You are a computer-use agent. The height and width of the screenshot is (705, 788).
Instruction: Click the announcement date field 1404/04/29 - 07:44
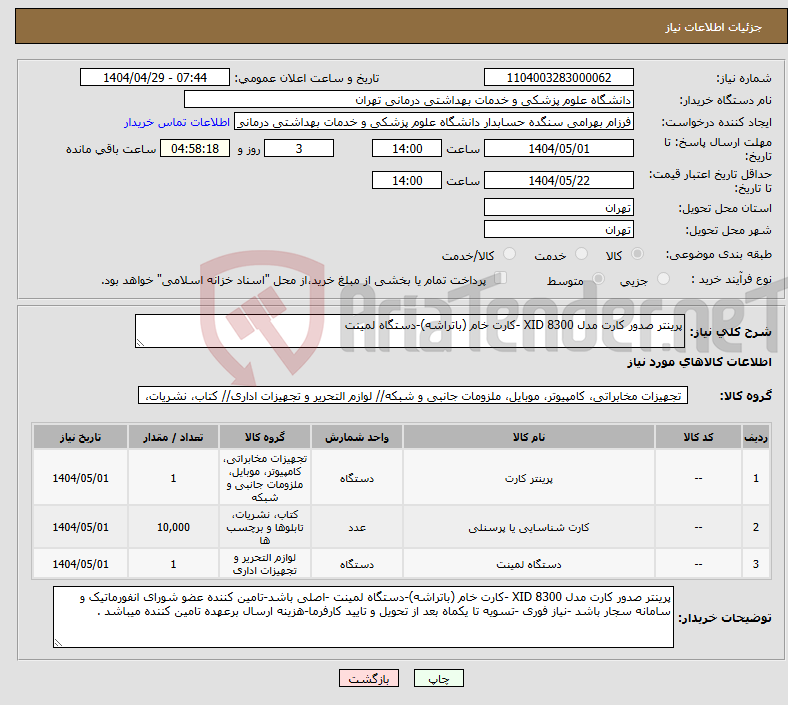pos(155,77)
